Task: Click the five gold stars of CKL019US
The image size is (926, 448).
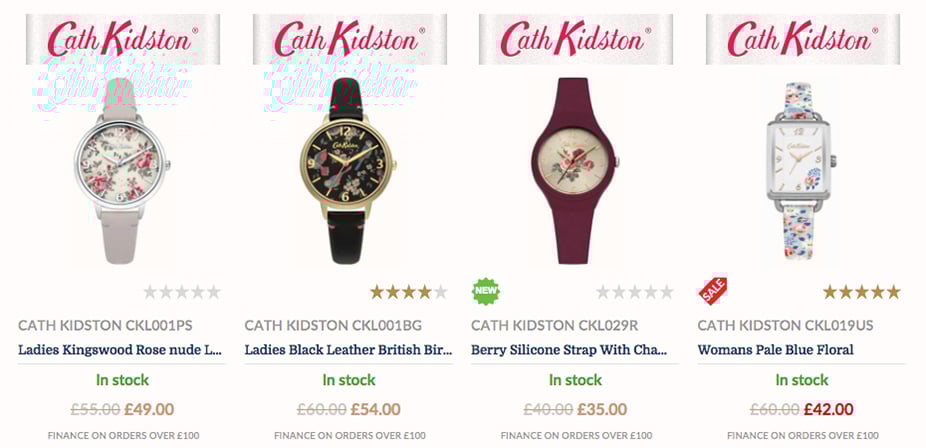Action: tap(862, 292)
